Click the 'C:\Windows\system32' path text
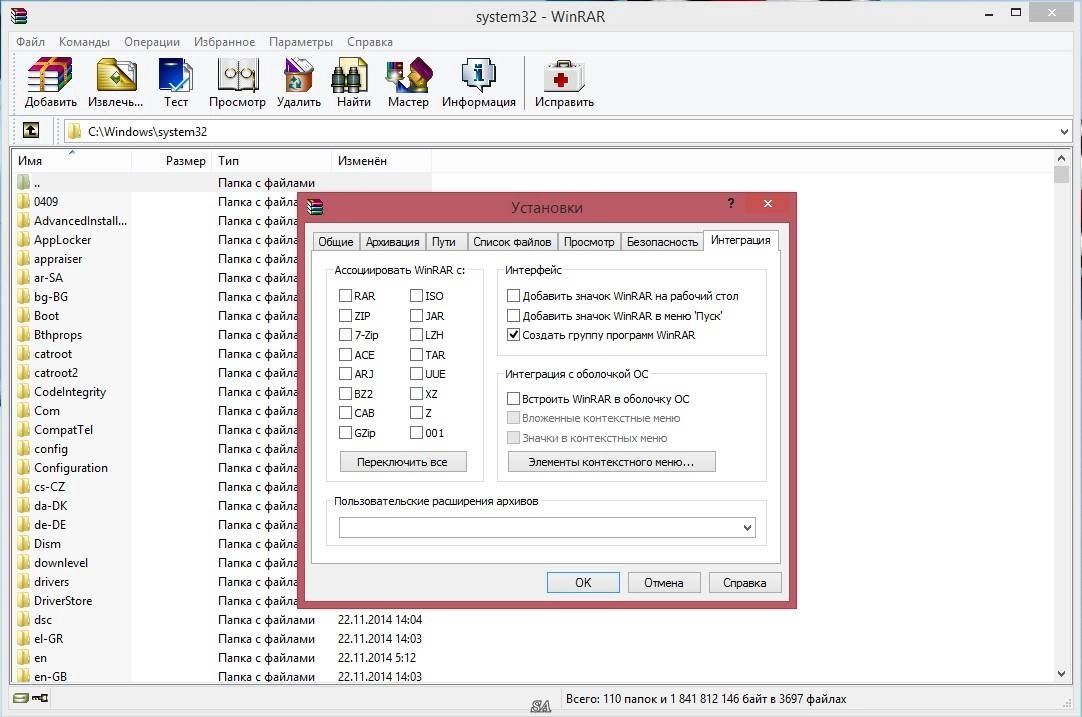Screen dimensions: 1082x717 pos(148,131)
